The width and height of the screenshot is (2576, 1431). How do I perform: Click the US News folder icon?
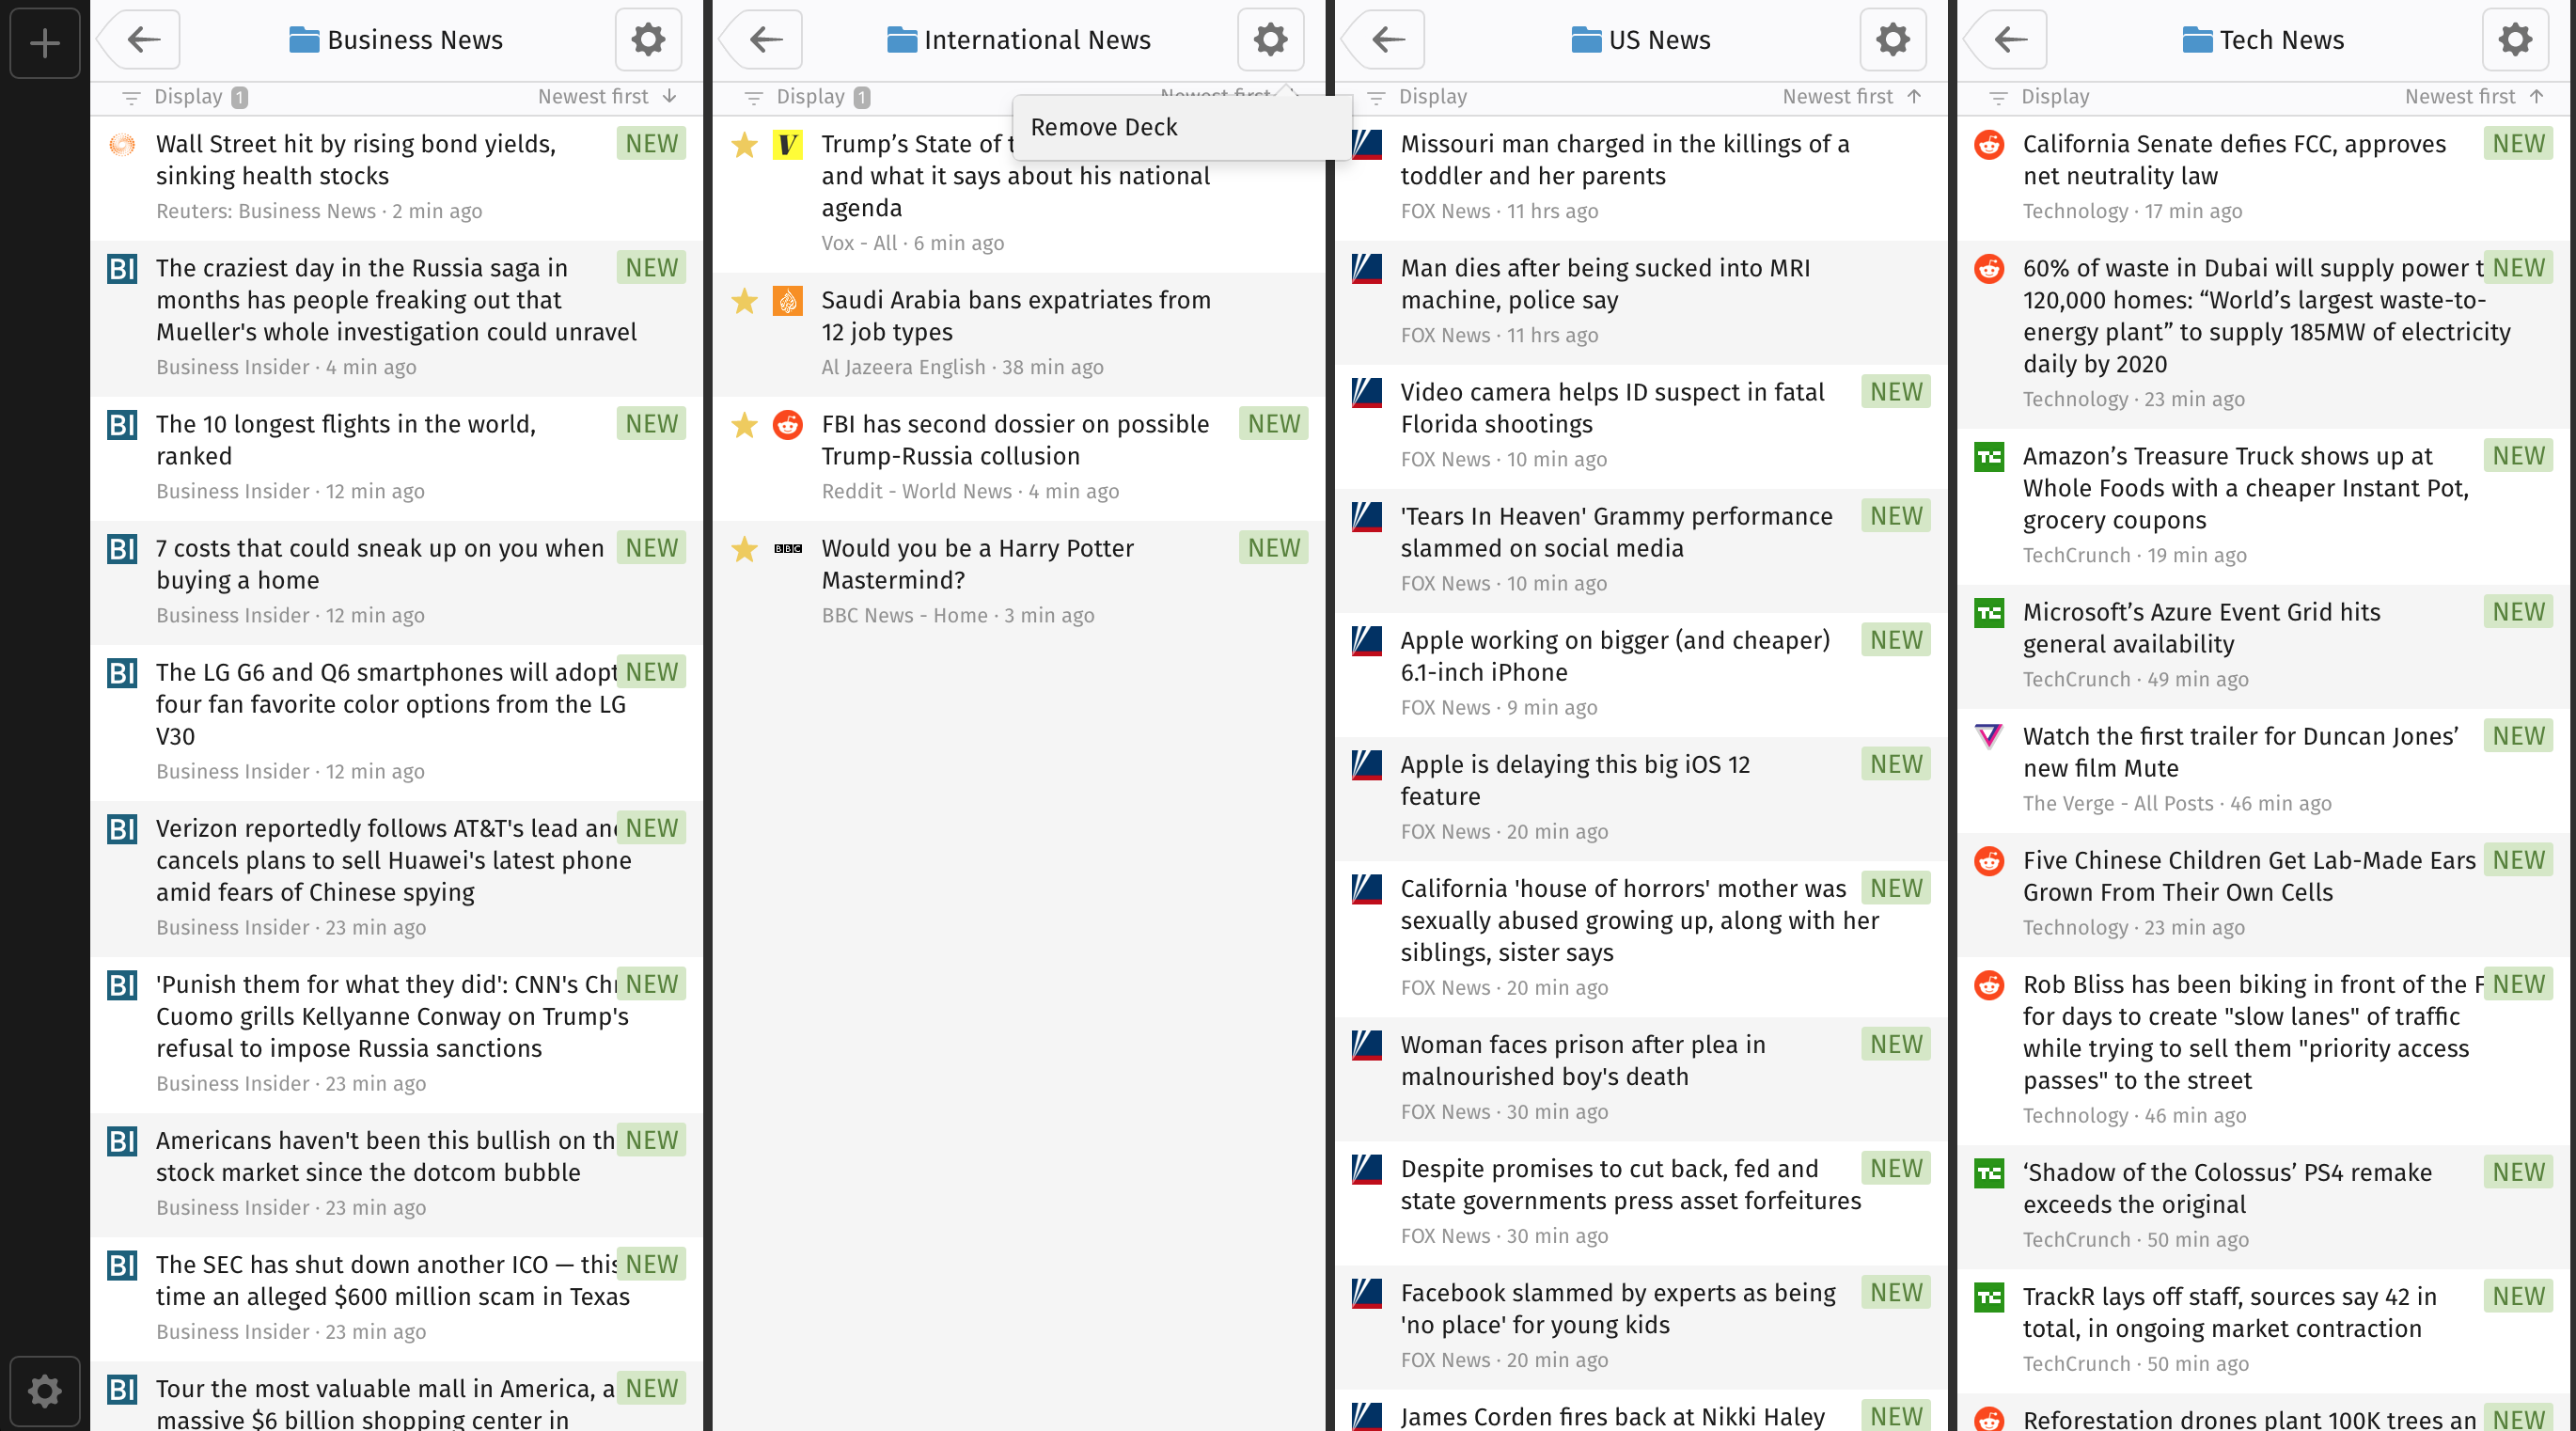point(1586,40)
